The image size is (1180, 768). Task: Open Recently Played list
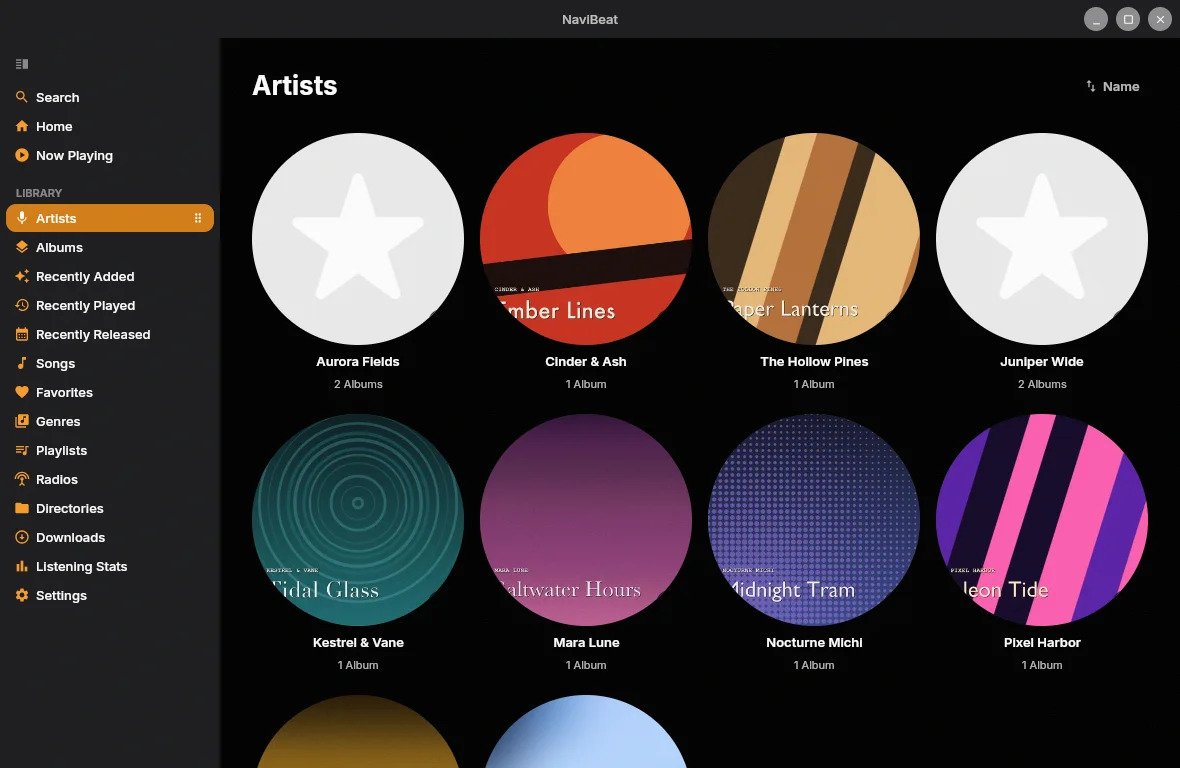coord(110,305)
